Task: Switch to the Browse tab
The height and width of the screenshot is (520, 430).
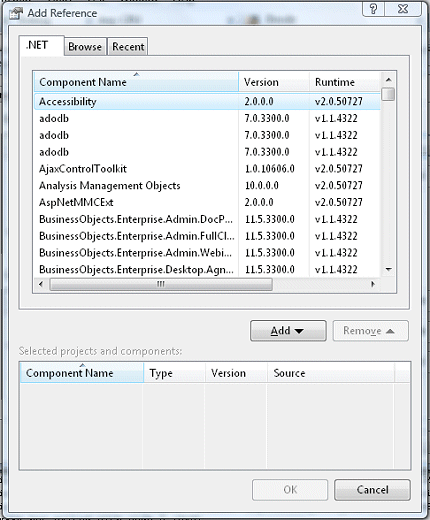Action: tap(85, 47)
